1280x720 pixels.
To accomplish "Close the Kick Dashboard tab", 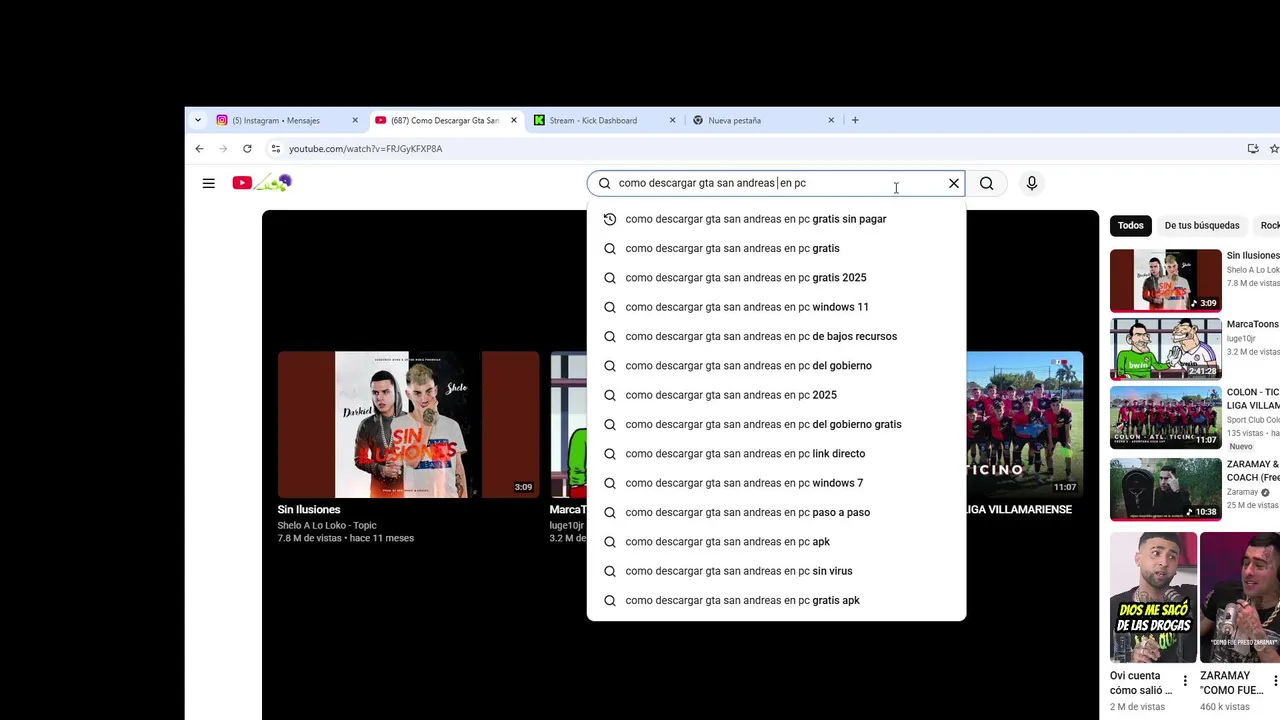I will click(672, 120).
